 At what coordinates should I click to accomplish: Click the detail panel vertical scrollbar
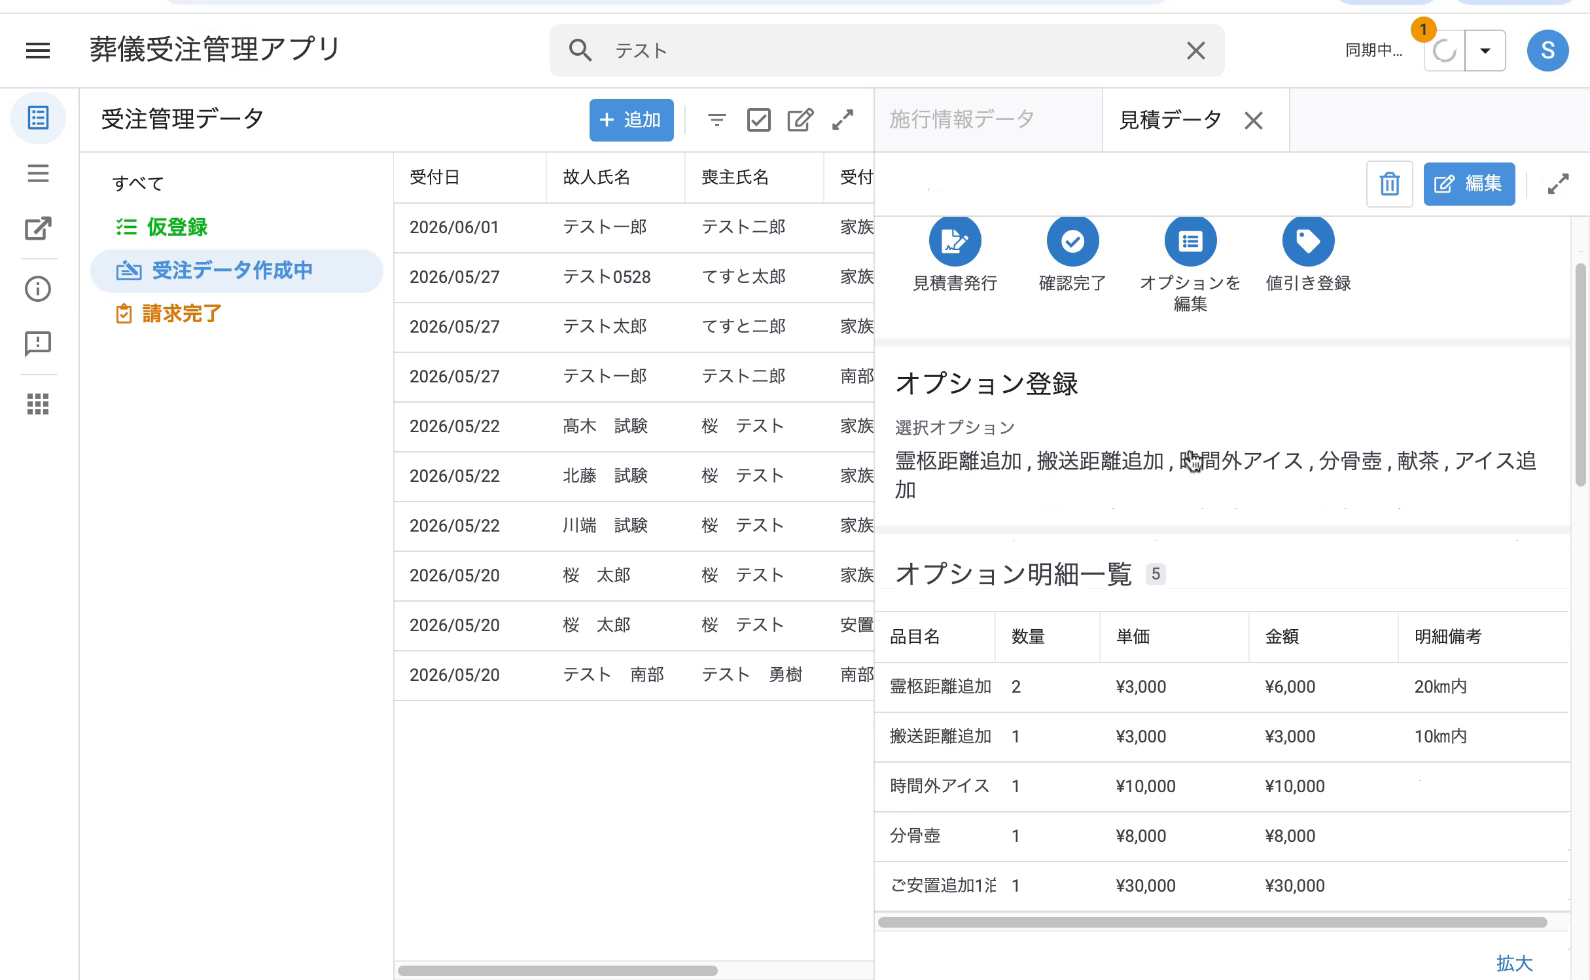1580,373
